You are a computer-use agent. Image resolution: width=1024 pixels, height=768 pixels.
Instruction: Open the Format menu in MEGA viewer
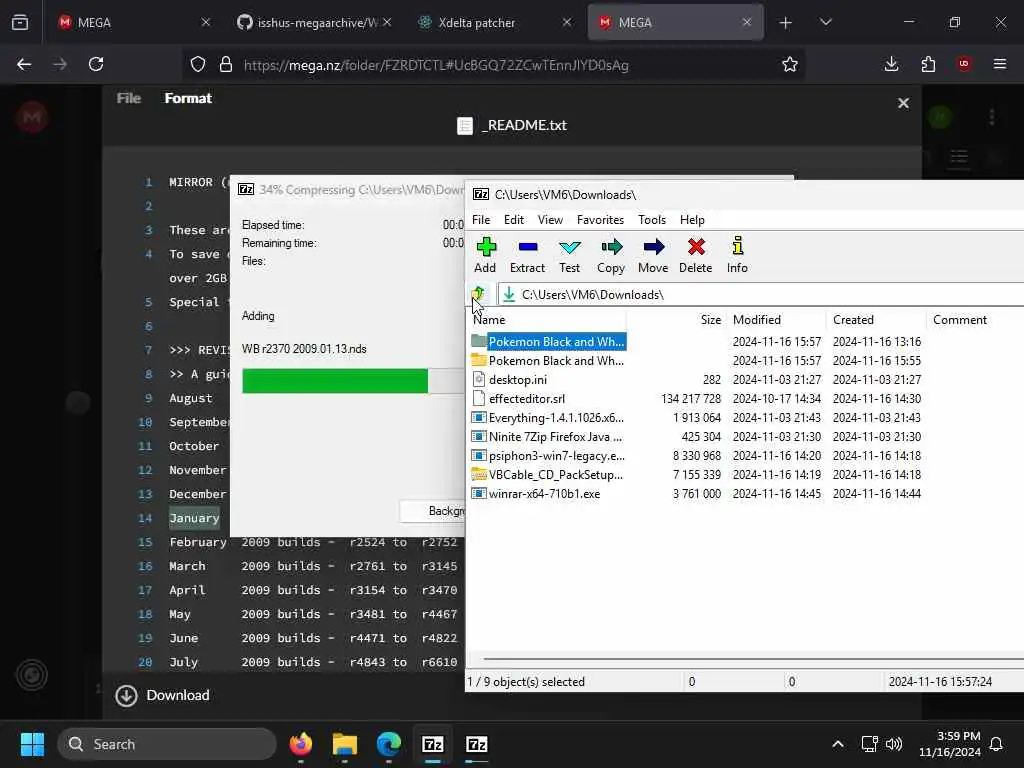pos(188,98)
